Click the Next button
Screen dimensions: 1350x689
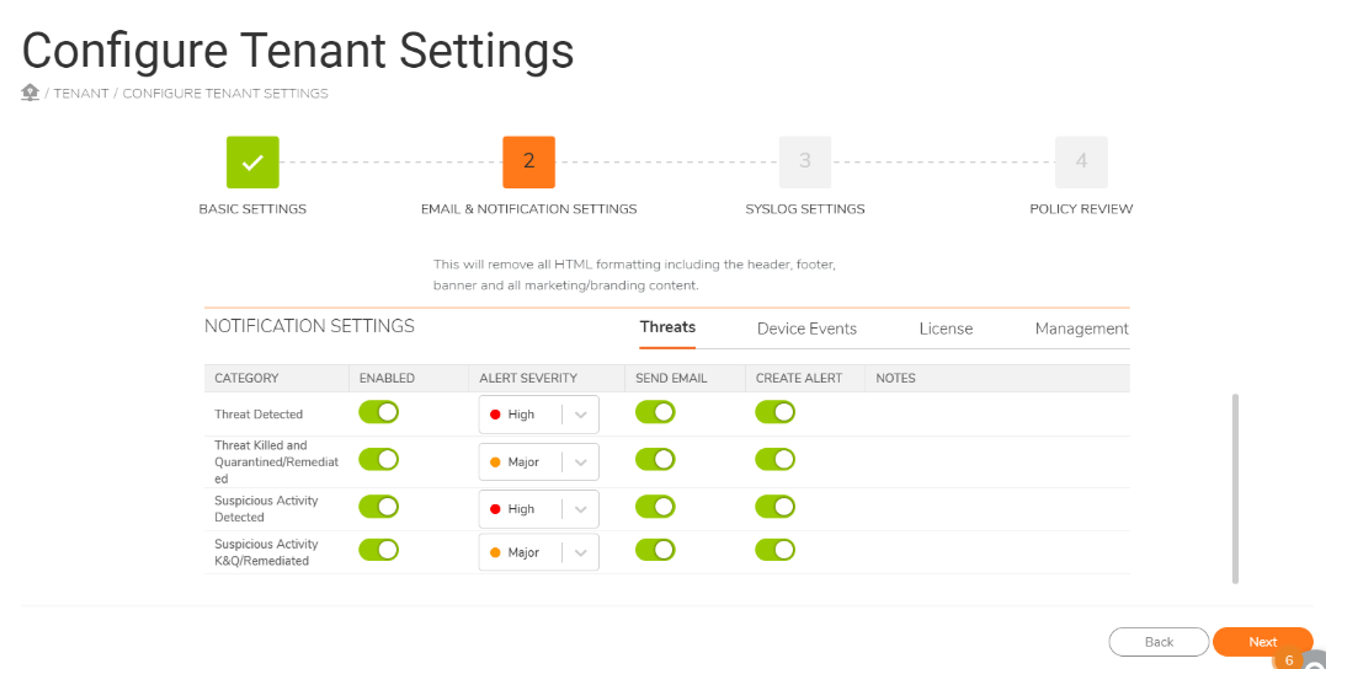pos(1262,642)
